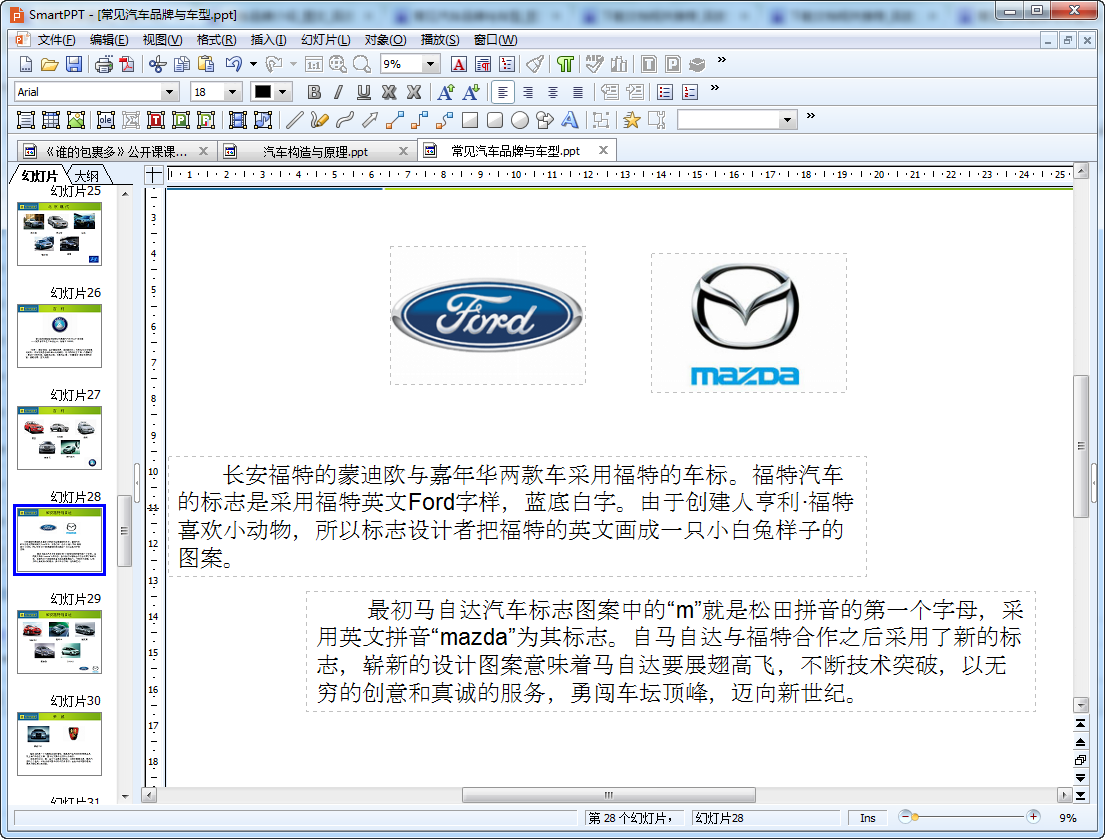Click the zoom slider handle in status bar
Viewport: 1105px width, 839px height.
(x=915, y=818)
